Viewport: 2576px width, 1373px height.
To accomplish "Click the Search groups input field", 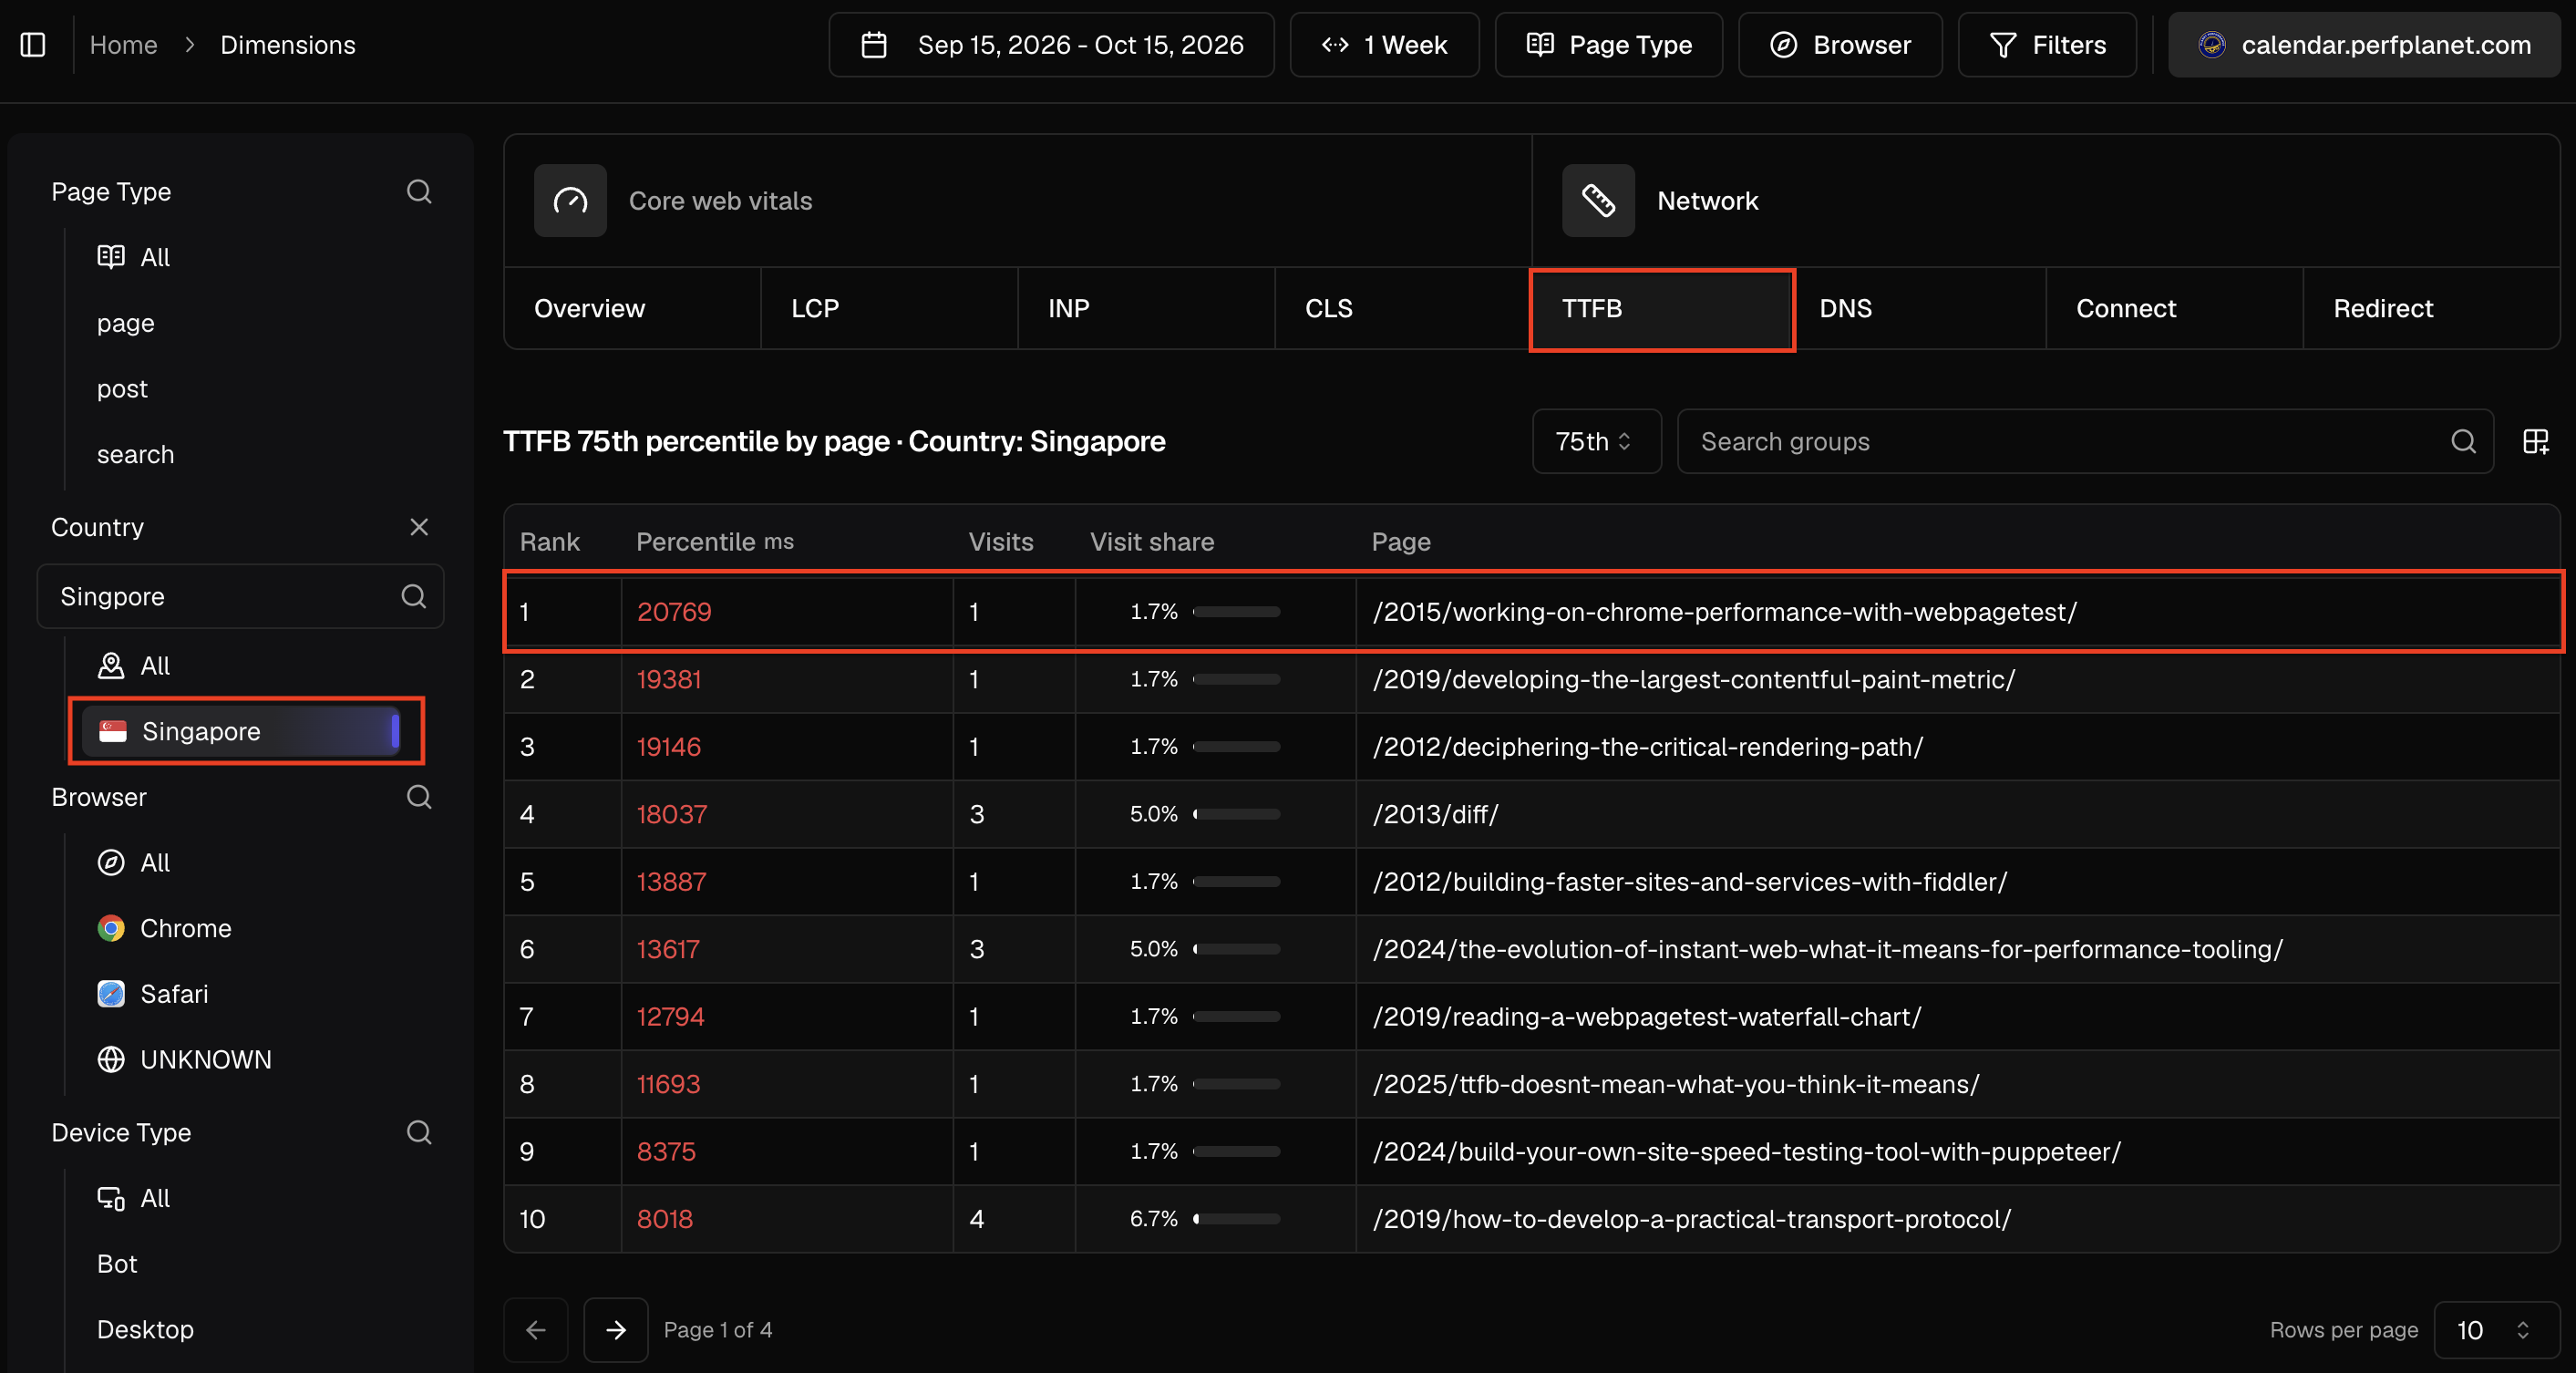I will tap(2085, 441).
